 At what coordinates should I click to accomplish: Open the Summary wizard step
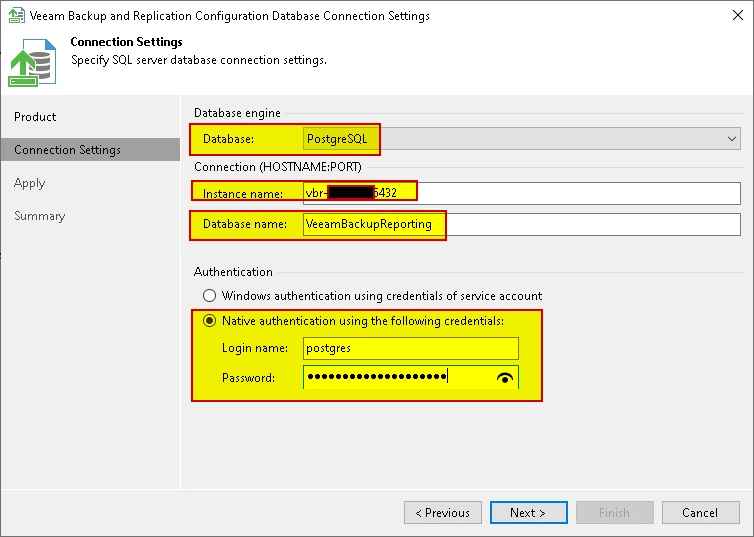click(39, 216)
